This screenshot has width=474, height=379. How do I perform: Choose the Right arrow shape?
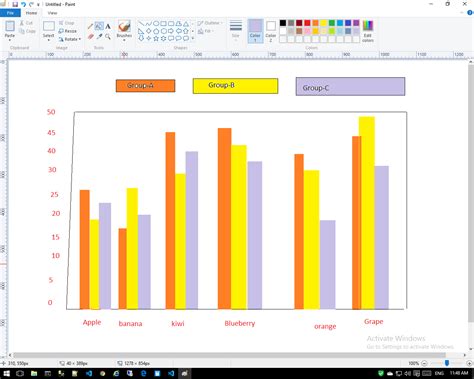tap(171, 31)
